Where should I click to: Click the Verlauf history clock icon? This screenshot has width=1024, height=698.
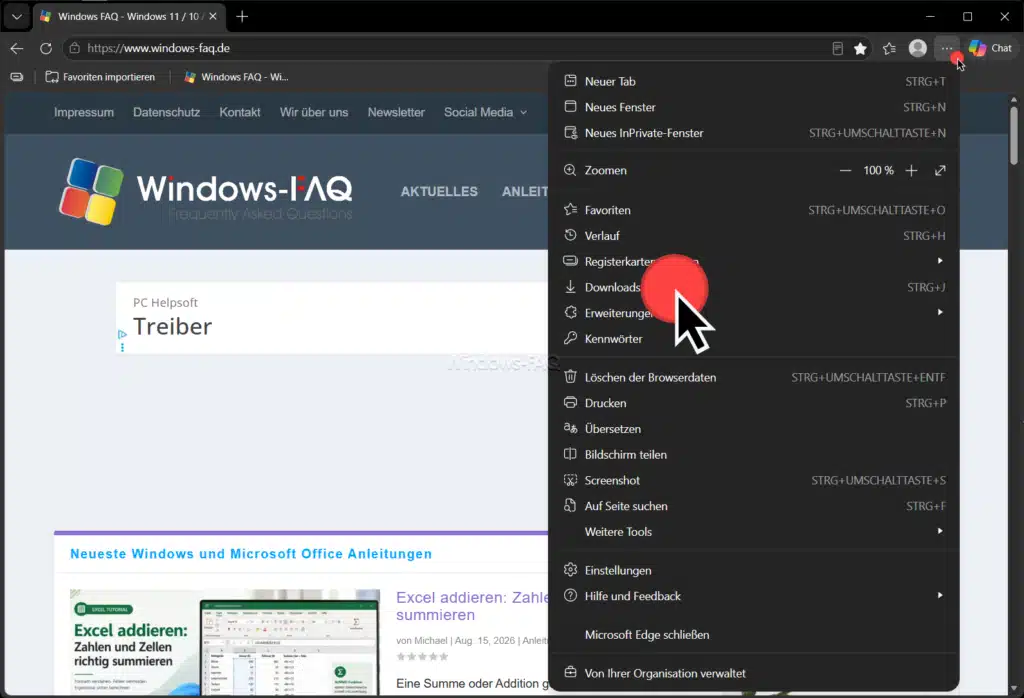click(x=570, y=235)
